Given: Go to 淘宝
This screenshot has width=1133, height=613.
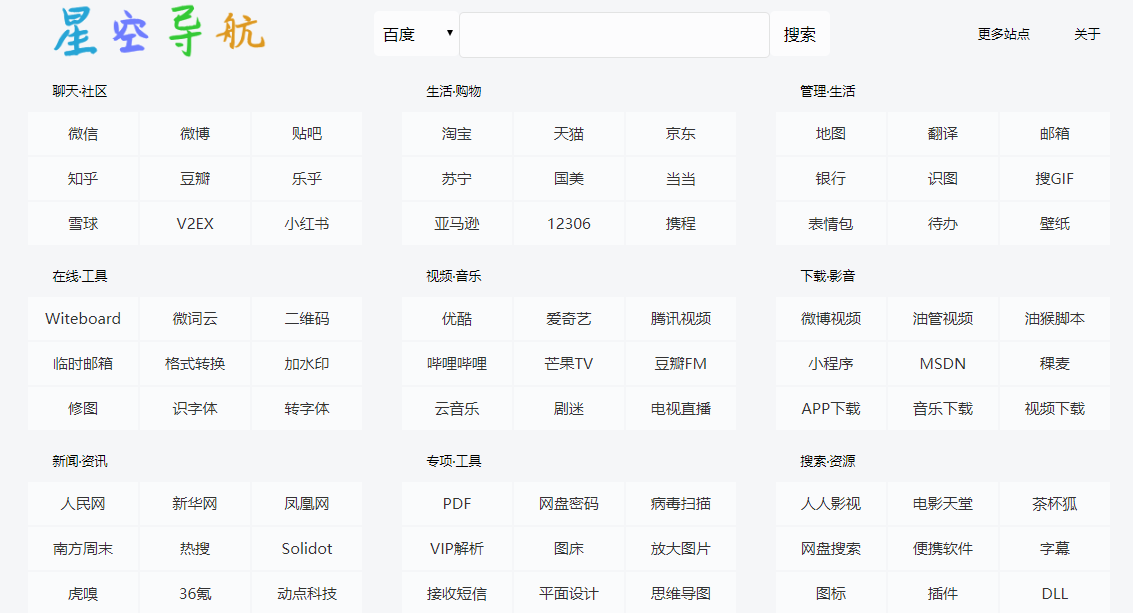Looking at the screenshot, I should coord(457,134).
